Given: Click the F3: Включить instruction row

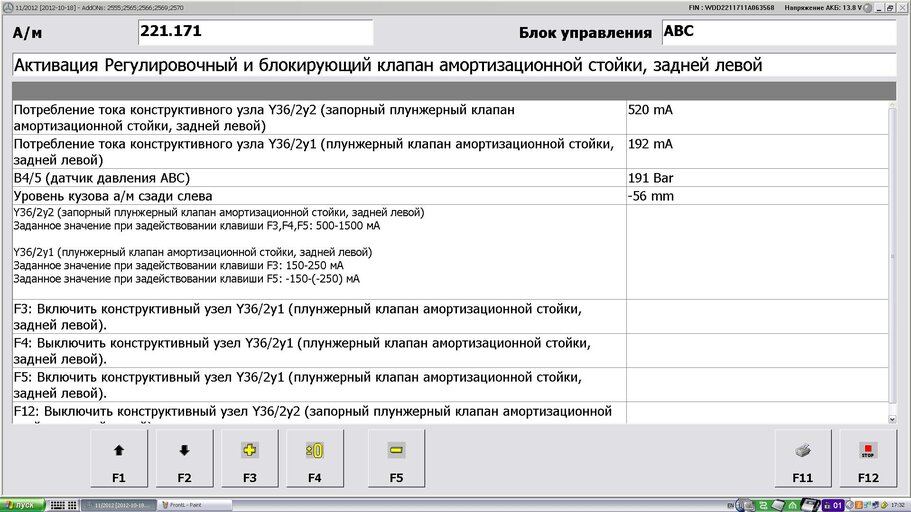Looking at the screenshot, I should coord(319,317).
